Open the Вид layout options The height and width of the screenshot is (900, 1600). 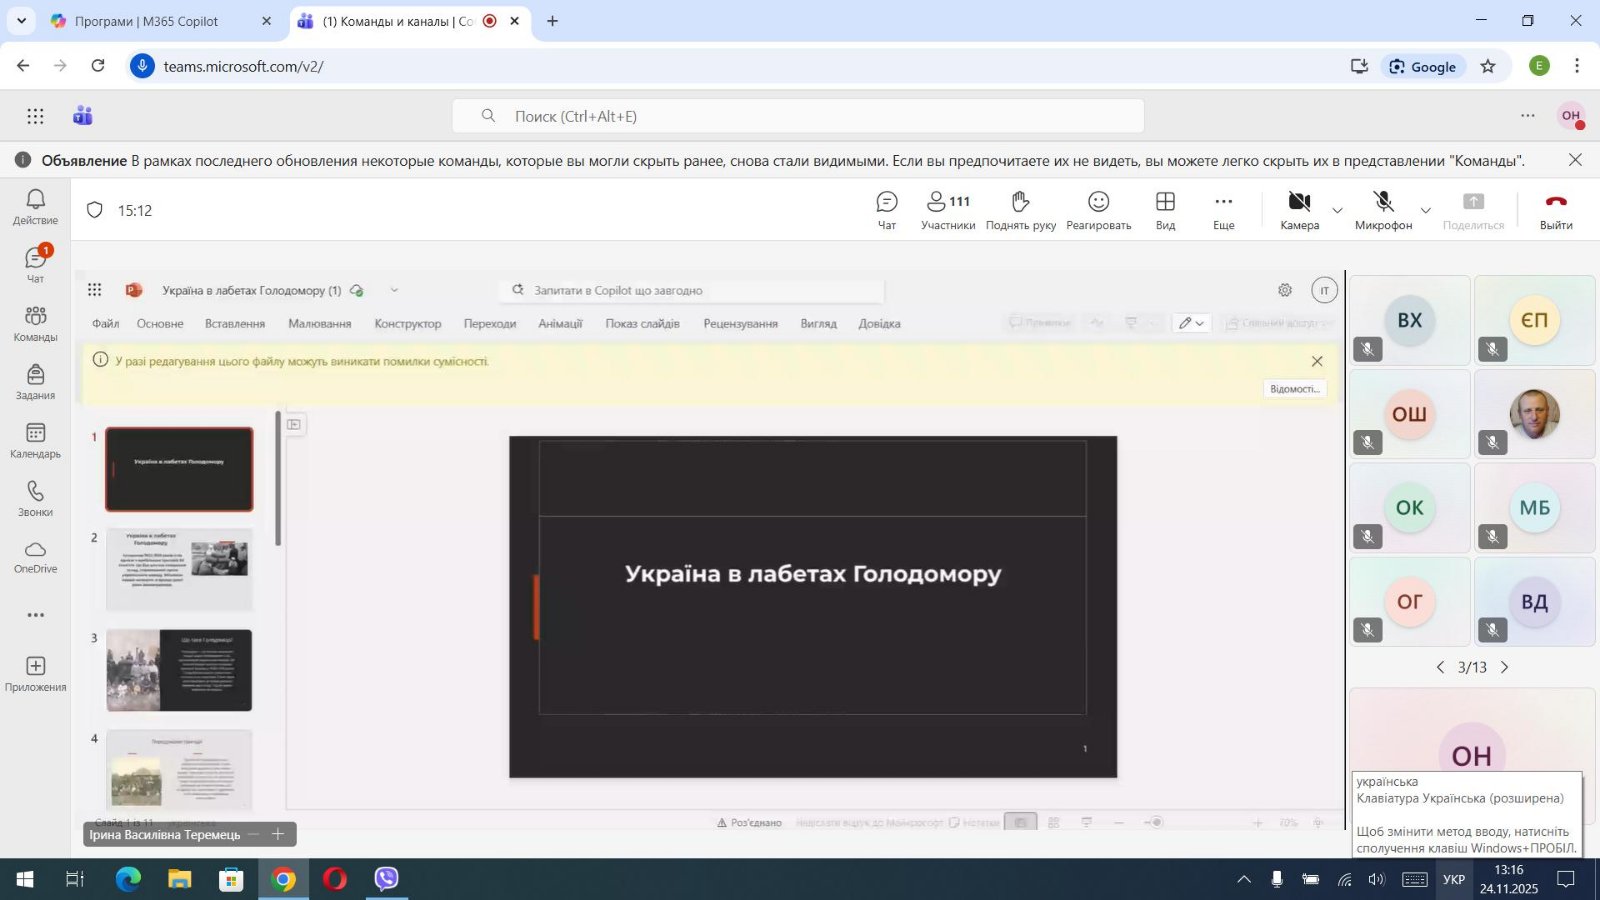pyautogui.click(x=1165, y=210)
